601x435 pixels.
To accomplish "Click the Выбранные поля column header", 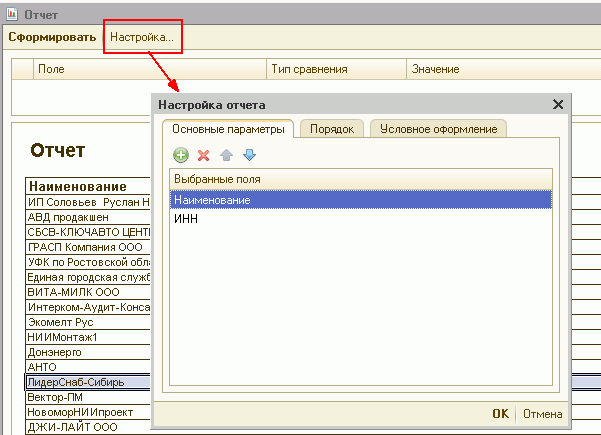I will click(x=361, y=179).
